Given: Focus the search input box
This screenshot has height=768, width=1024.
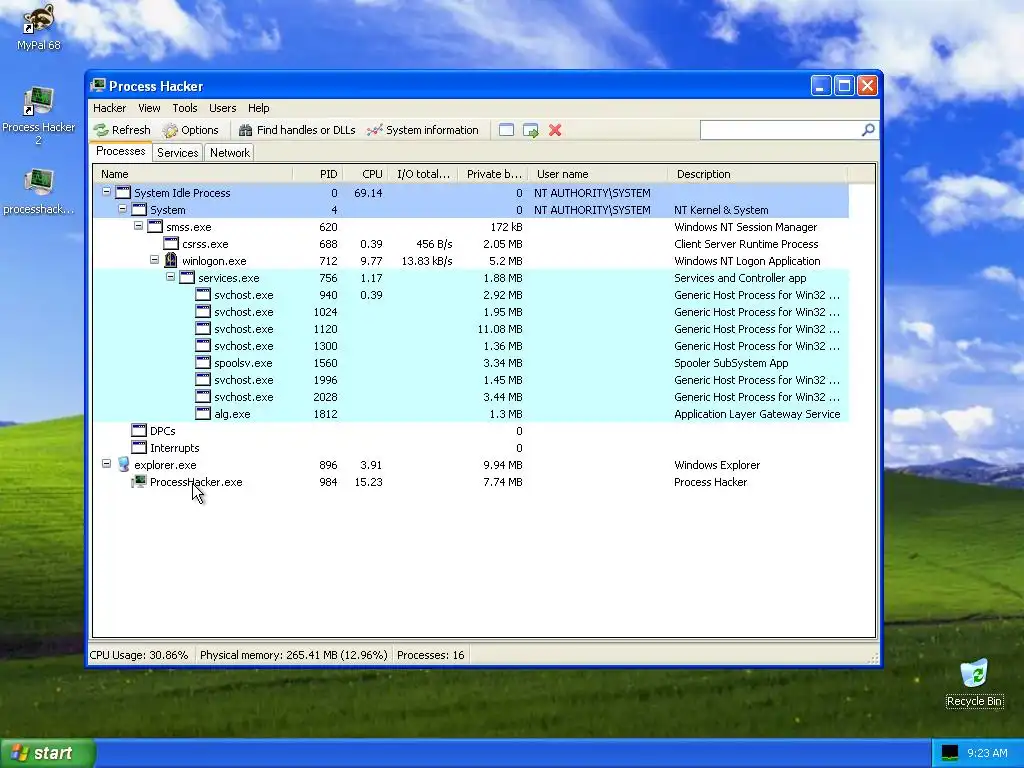Looking at the screenshot, I should click(x=780, y=130).
